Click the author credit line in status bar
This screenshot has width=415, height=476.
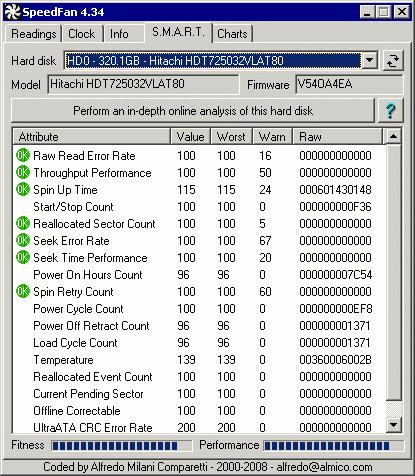coord(208,467)
